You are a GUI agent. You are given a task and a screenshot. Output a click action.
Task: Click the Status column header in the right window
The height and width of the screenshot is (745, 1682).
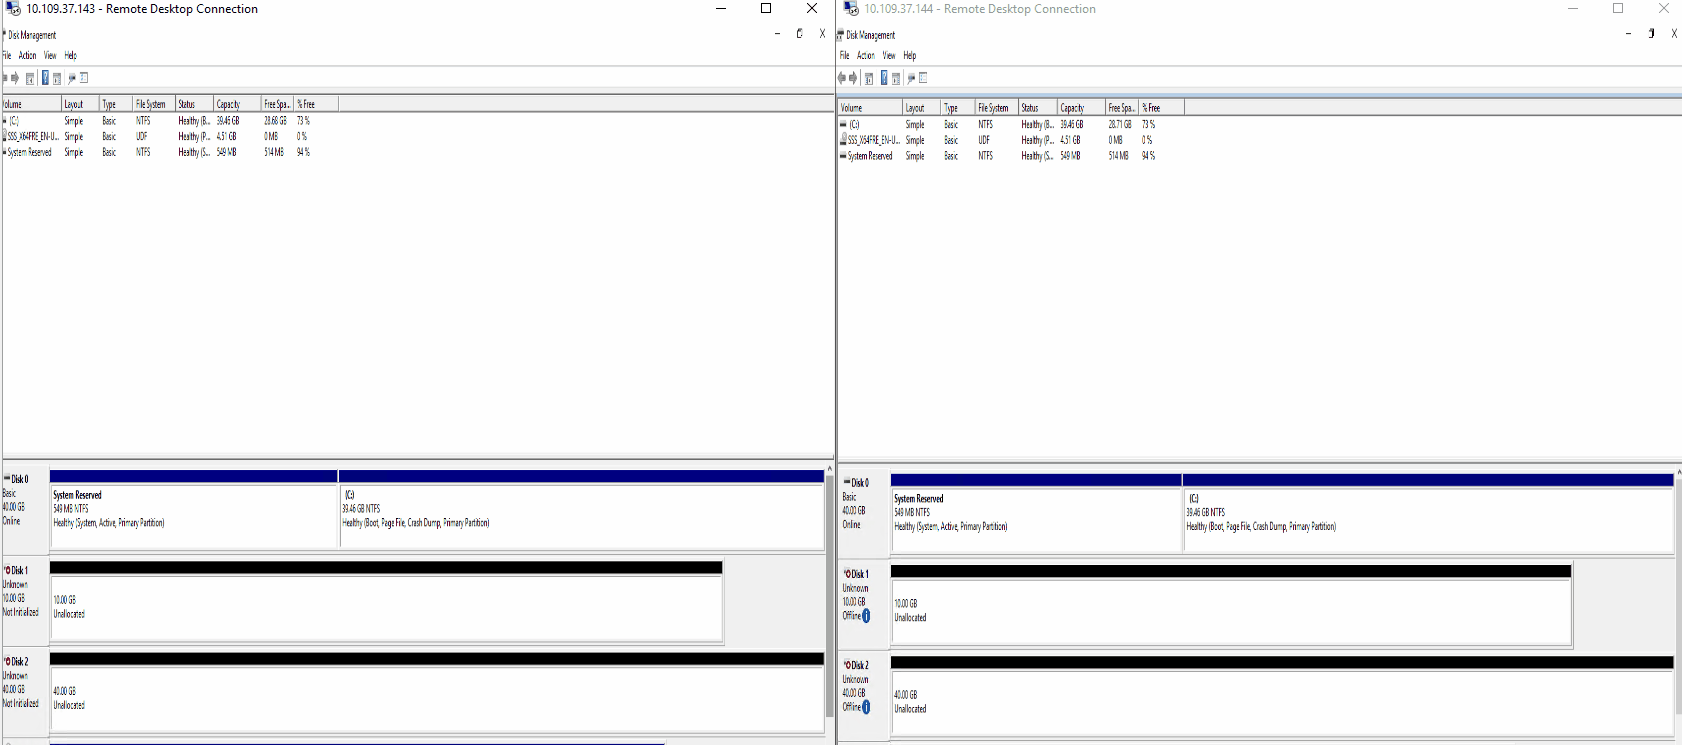[x=1037, y=108]
